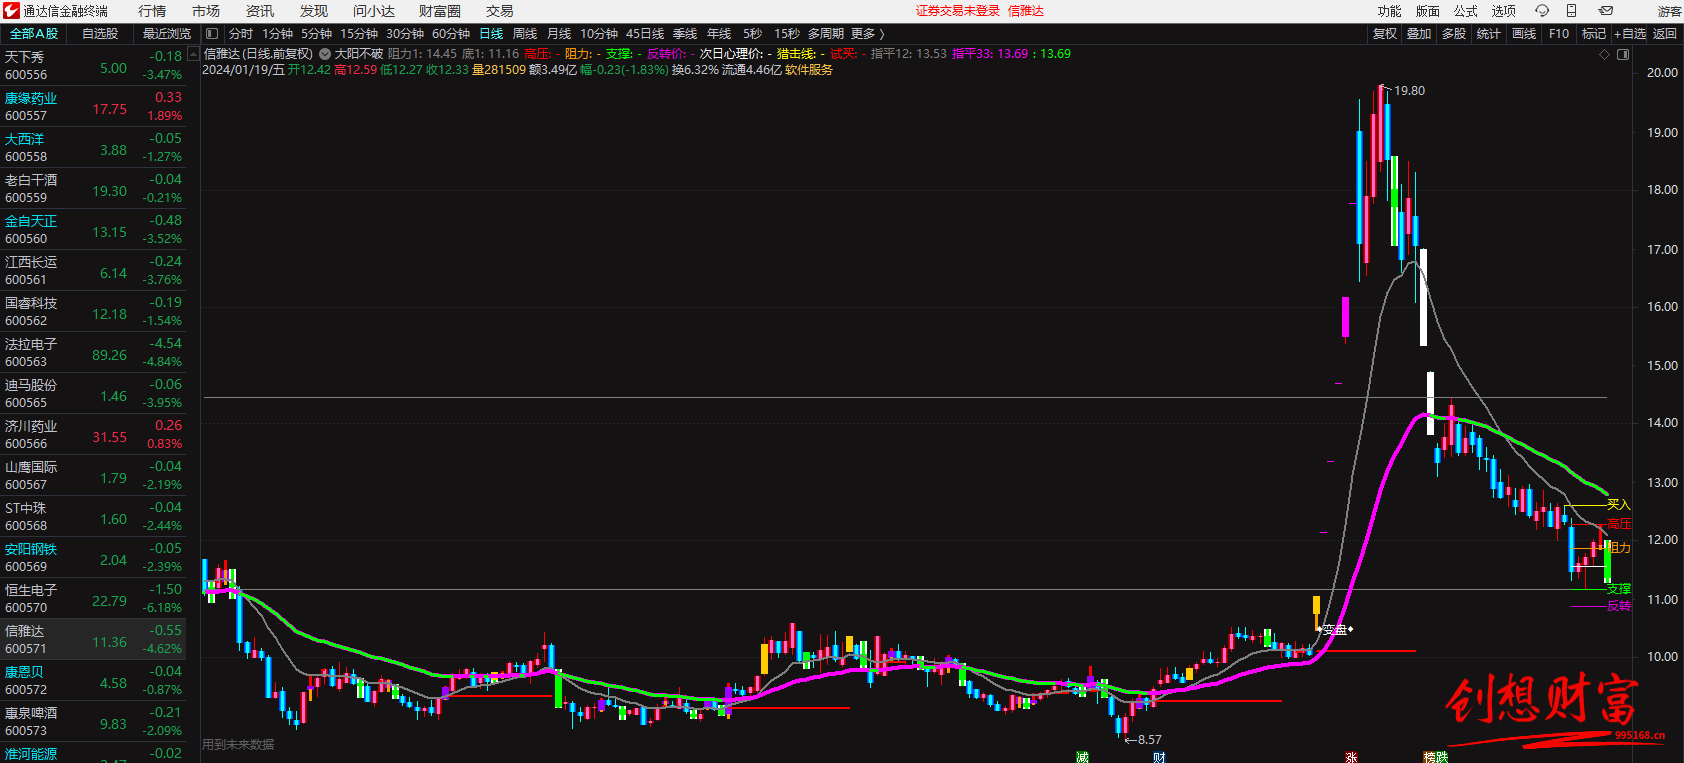Open the 多周期 period selector
Viewport: 1684px width, 763px height.
[x=826, y=34]
